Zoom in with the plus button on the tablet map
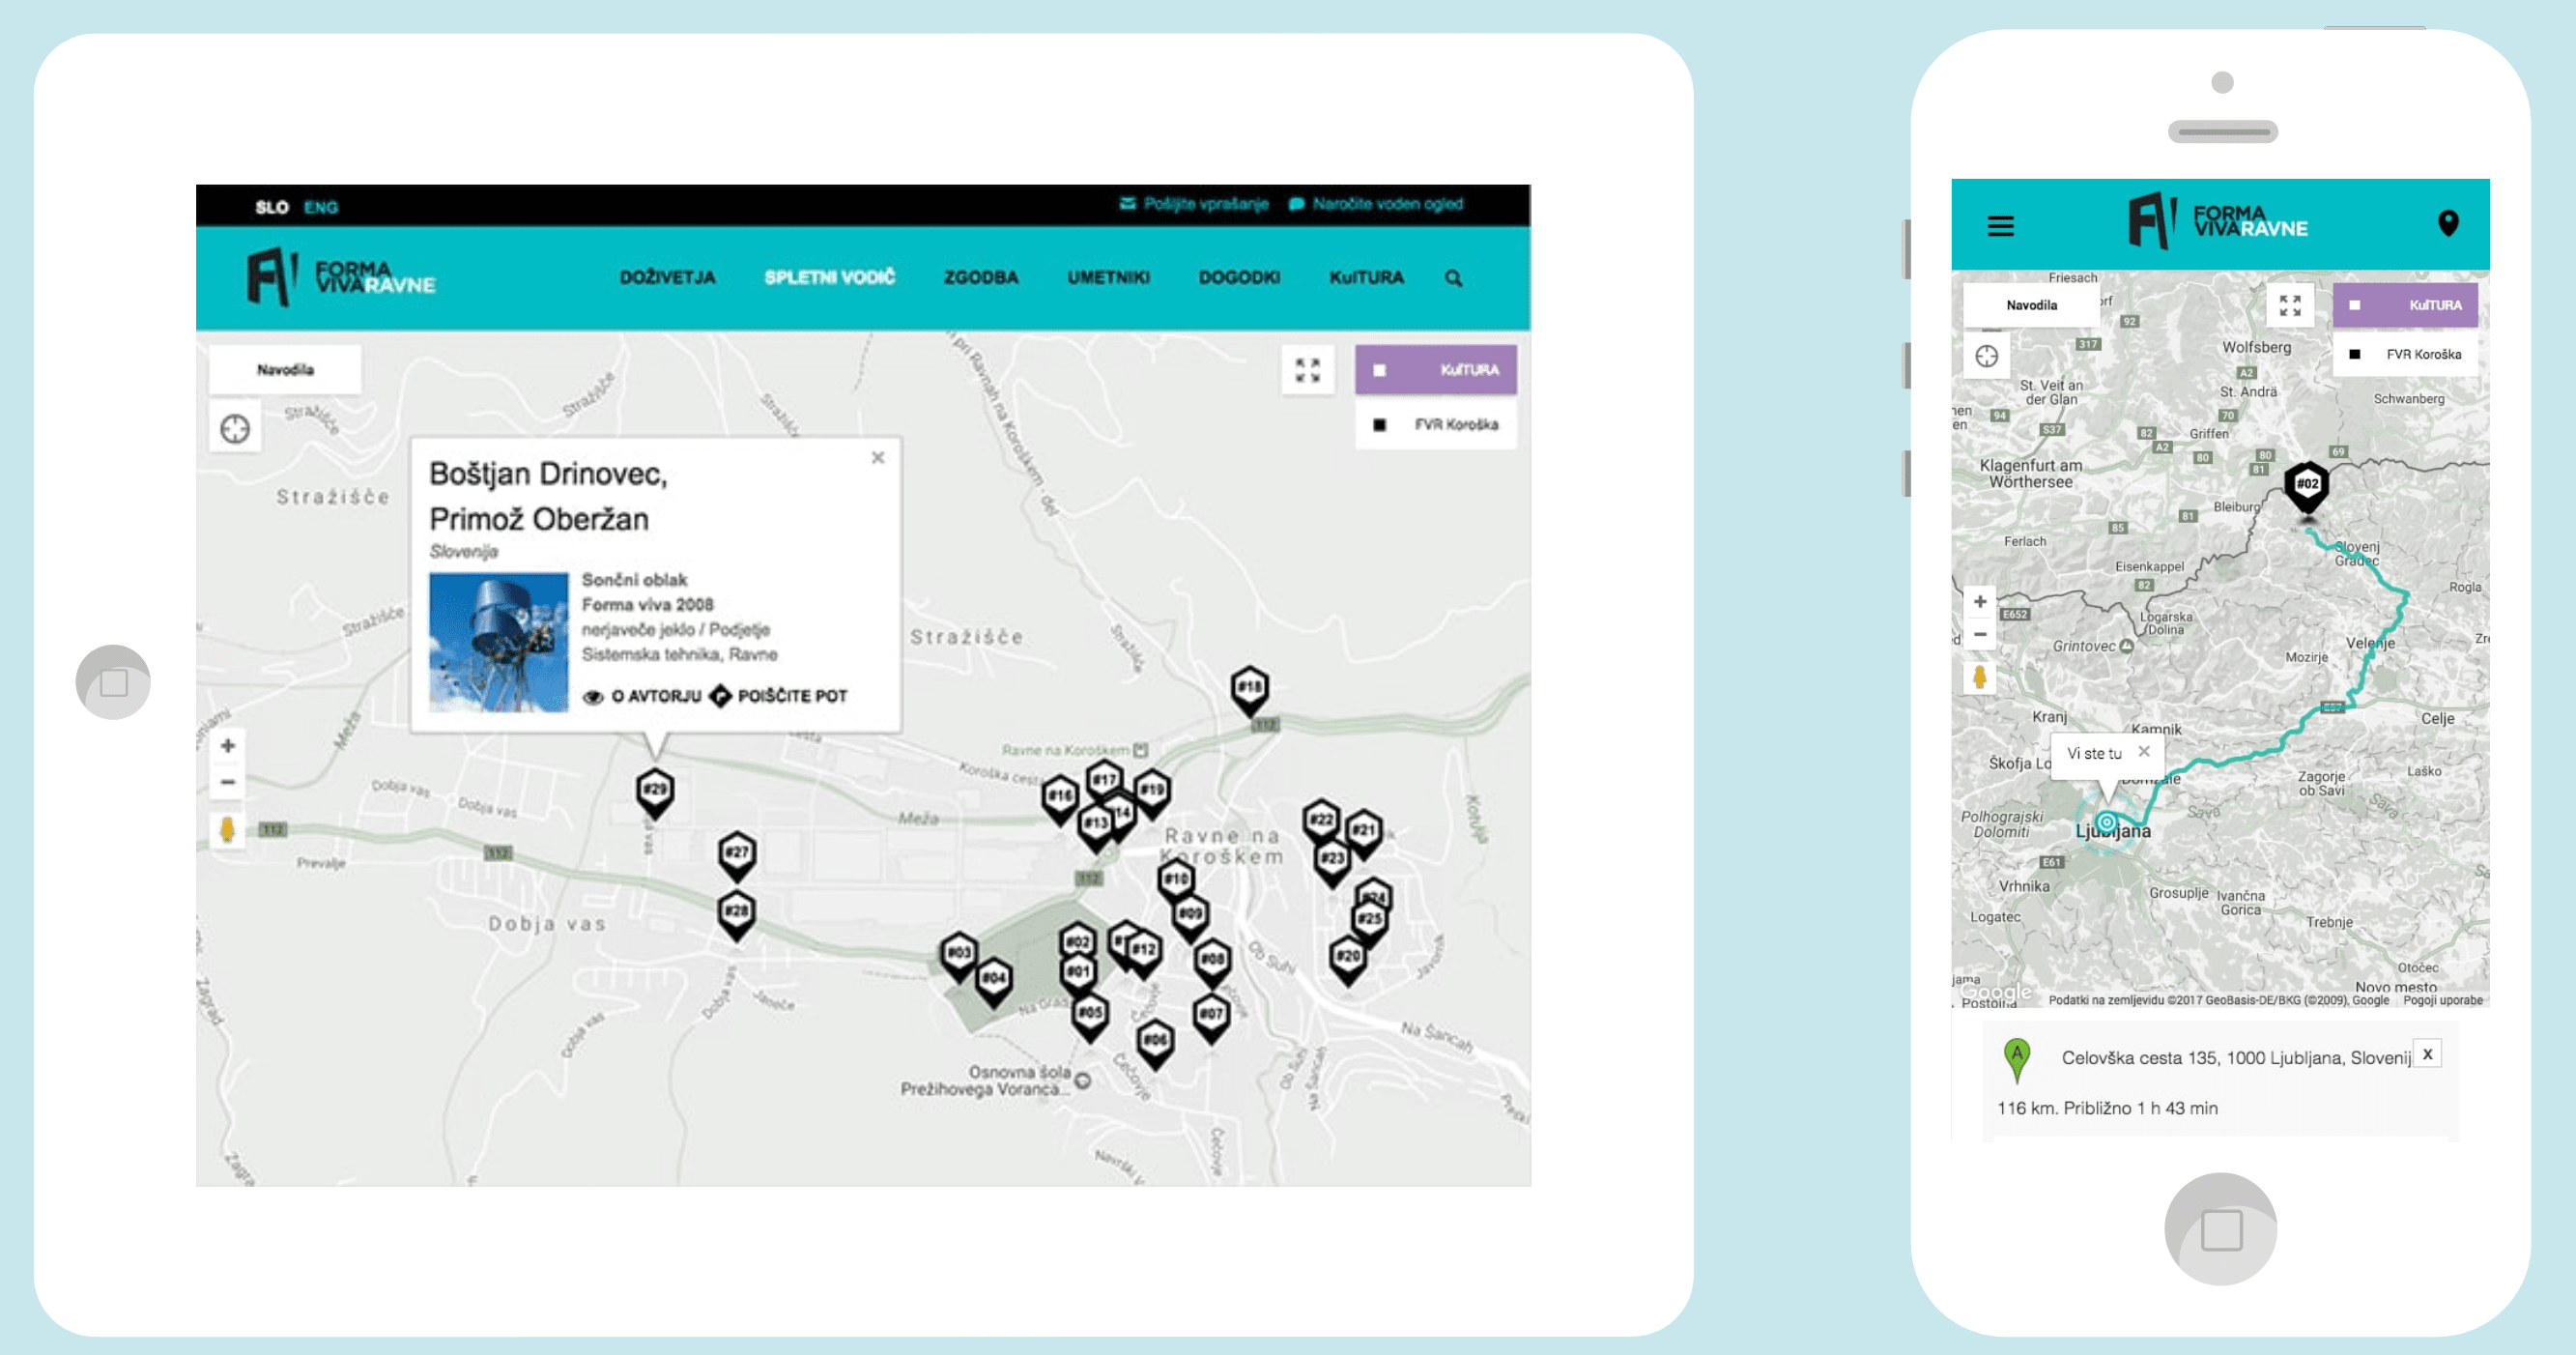 tap(228, 746)
